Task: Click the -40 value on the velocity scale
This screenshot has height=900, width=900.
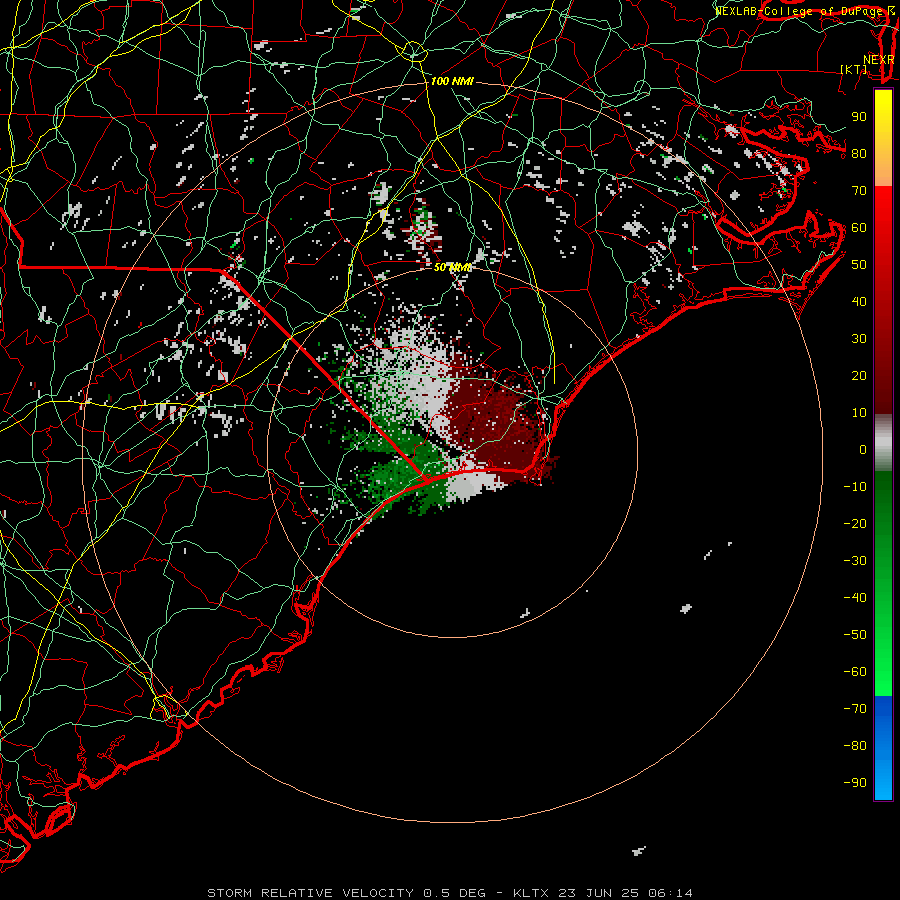Action: click(x=855, y=598)
